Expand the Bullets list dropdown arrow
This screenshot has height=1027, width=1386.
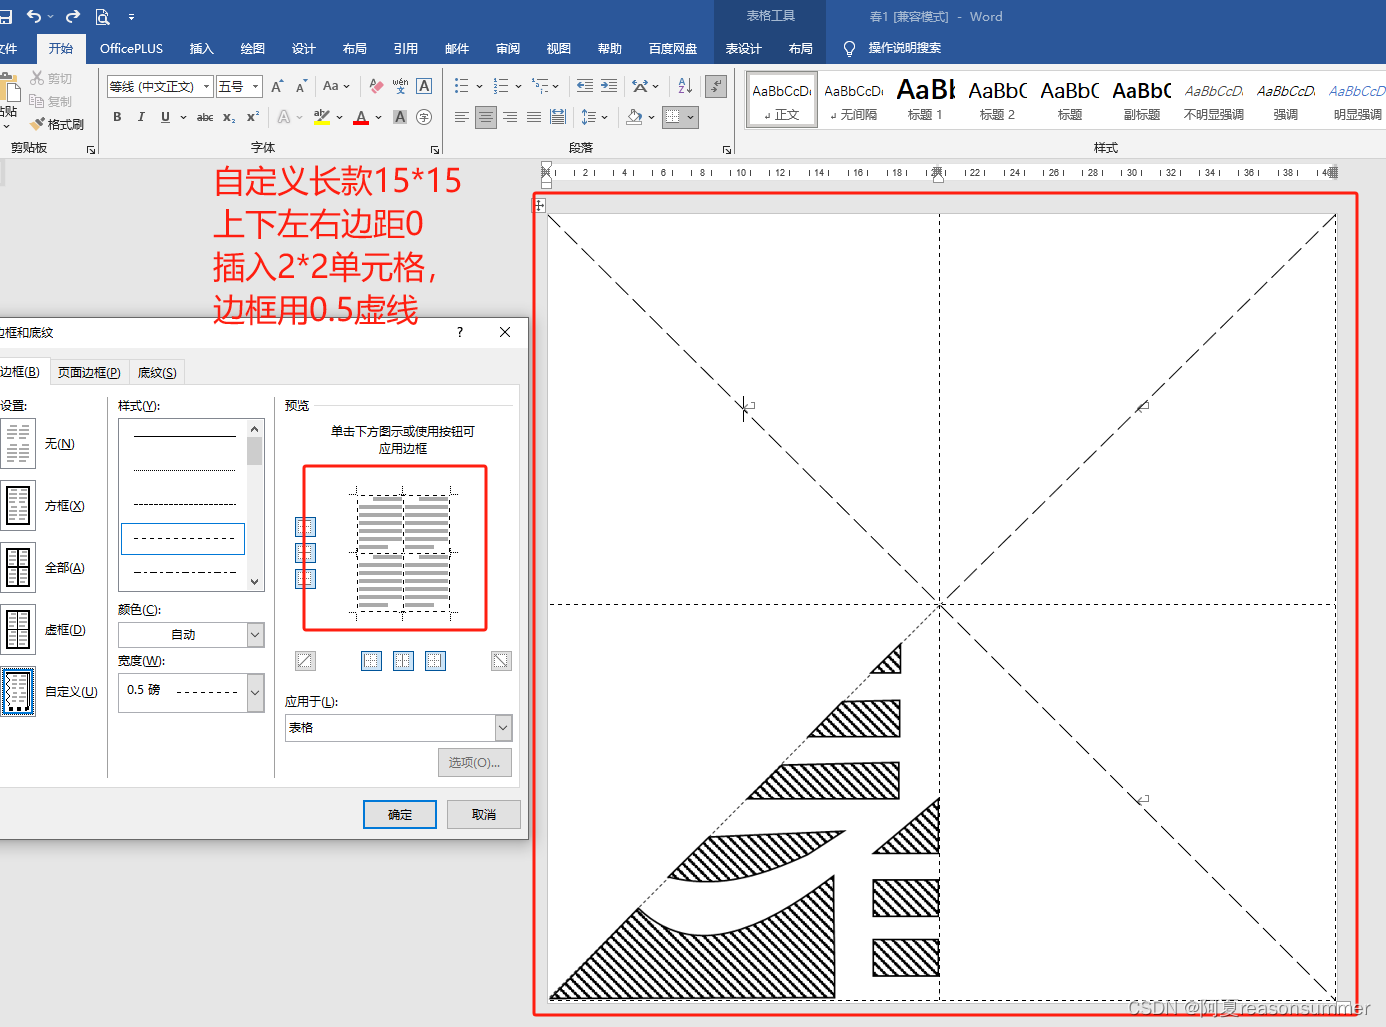click(x=479, y=86)
